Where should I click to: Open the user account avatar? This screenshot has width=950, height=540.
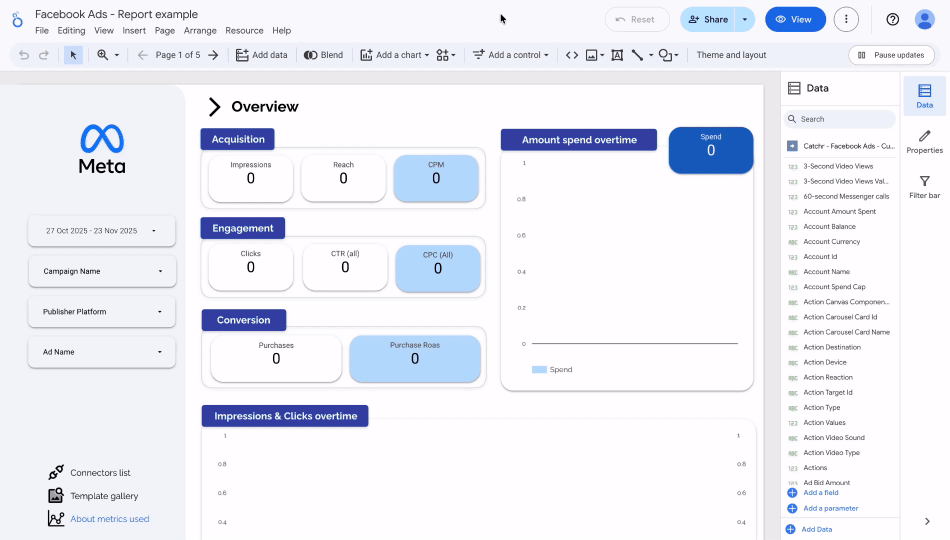925,19
